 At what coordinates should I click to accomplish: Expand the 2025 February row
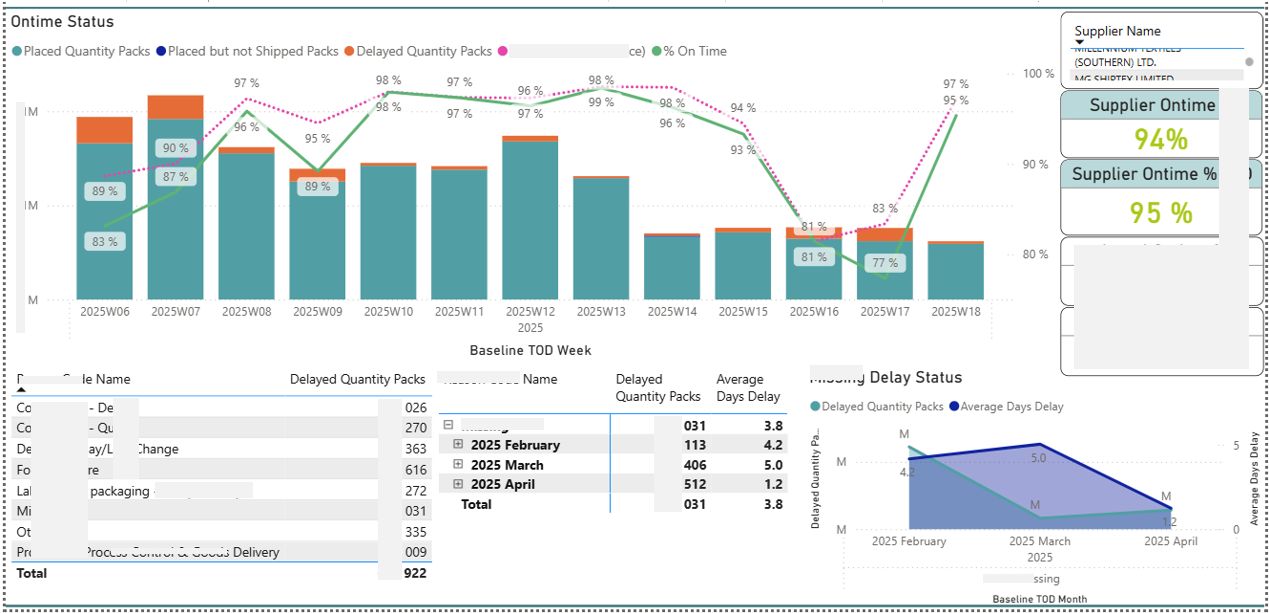[459, 445]
